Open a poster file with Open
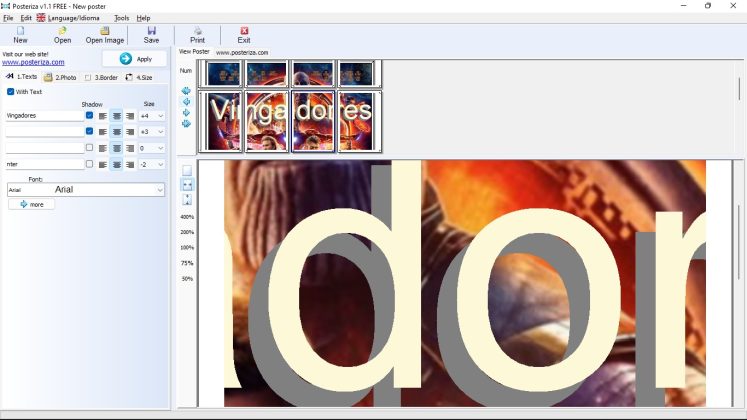Viewport: 747px width, 420px height. (x=62, y=35)
